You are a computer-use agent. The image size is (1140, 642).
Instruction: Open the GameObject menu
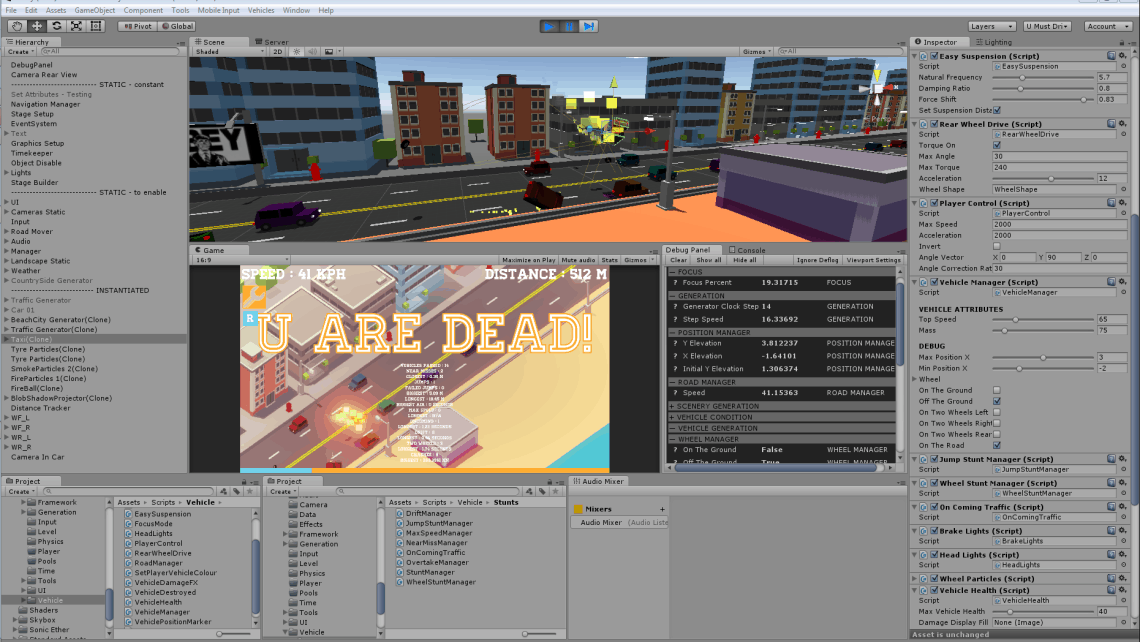tap(95, 10)
